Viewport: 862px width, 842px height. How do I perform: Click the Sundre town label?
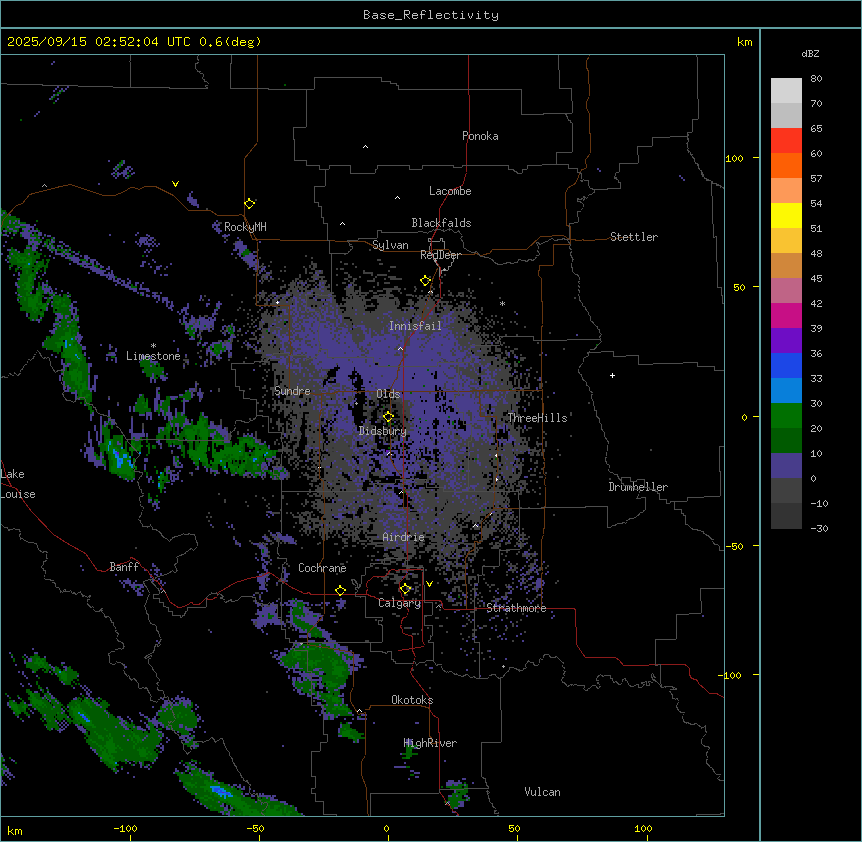click(292, 391)
